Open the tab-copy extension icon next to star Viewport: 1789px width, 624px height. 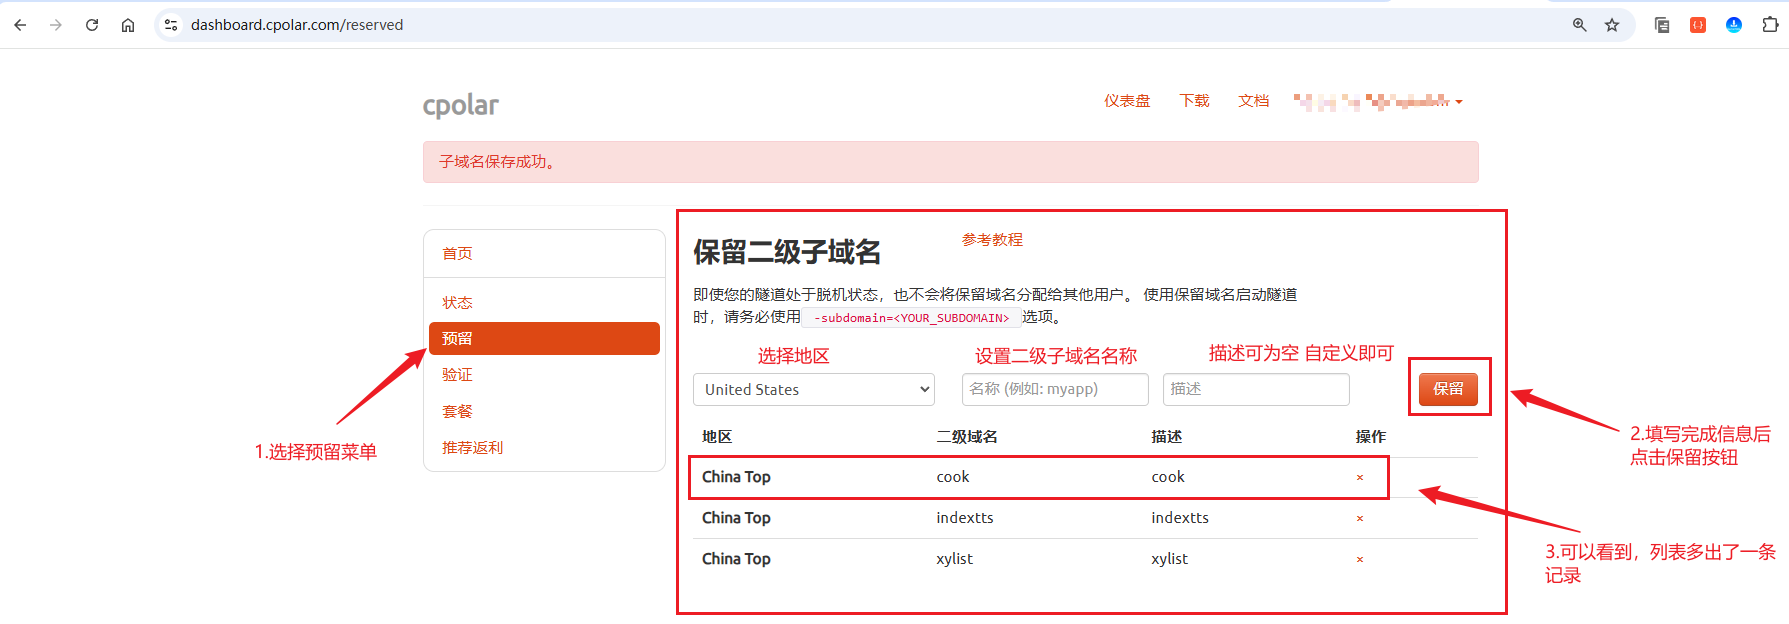(x=1662, y=25)
